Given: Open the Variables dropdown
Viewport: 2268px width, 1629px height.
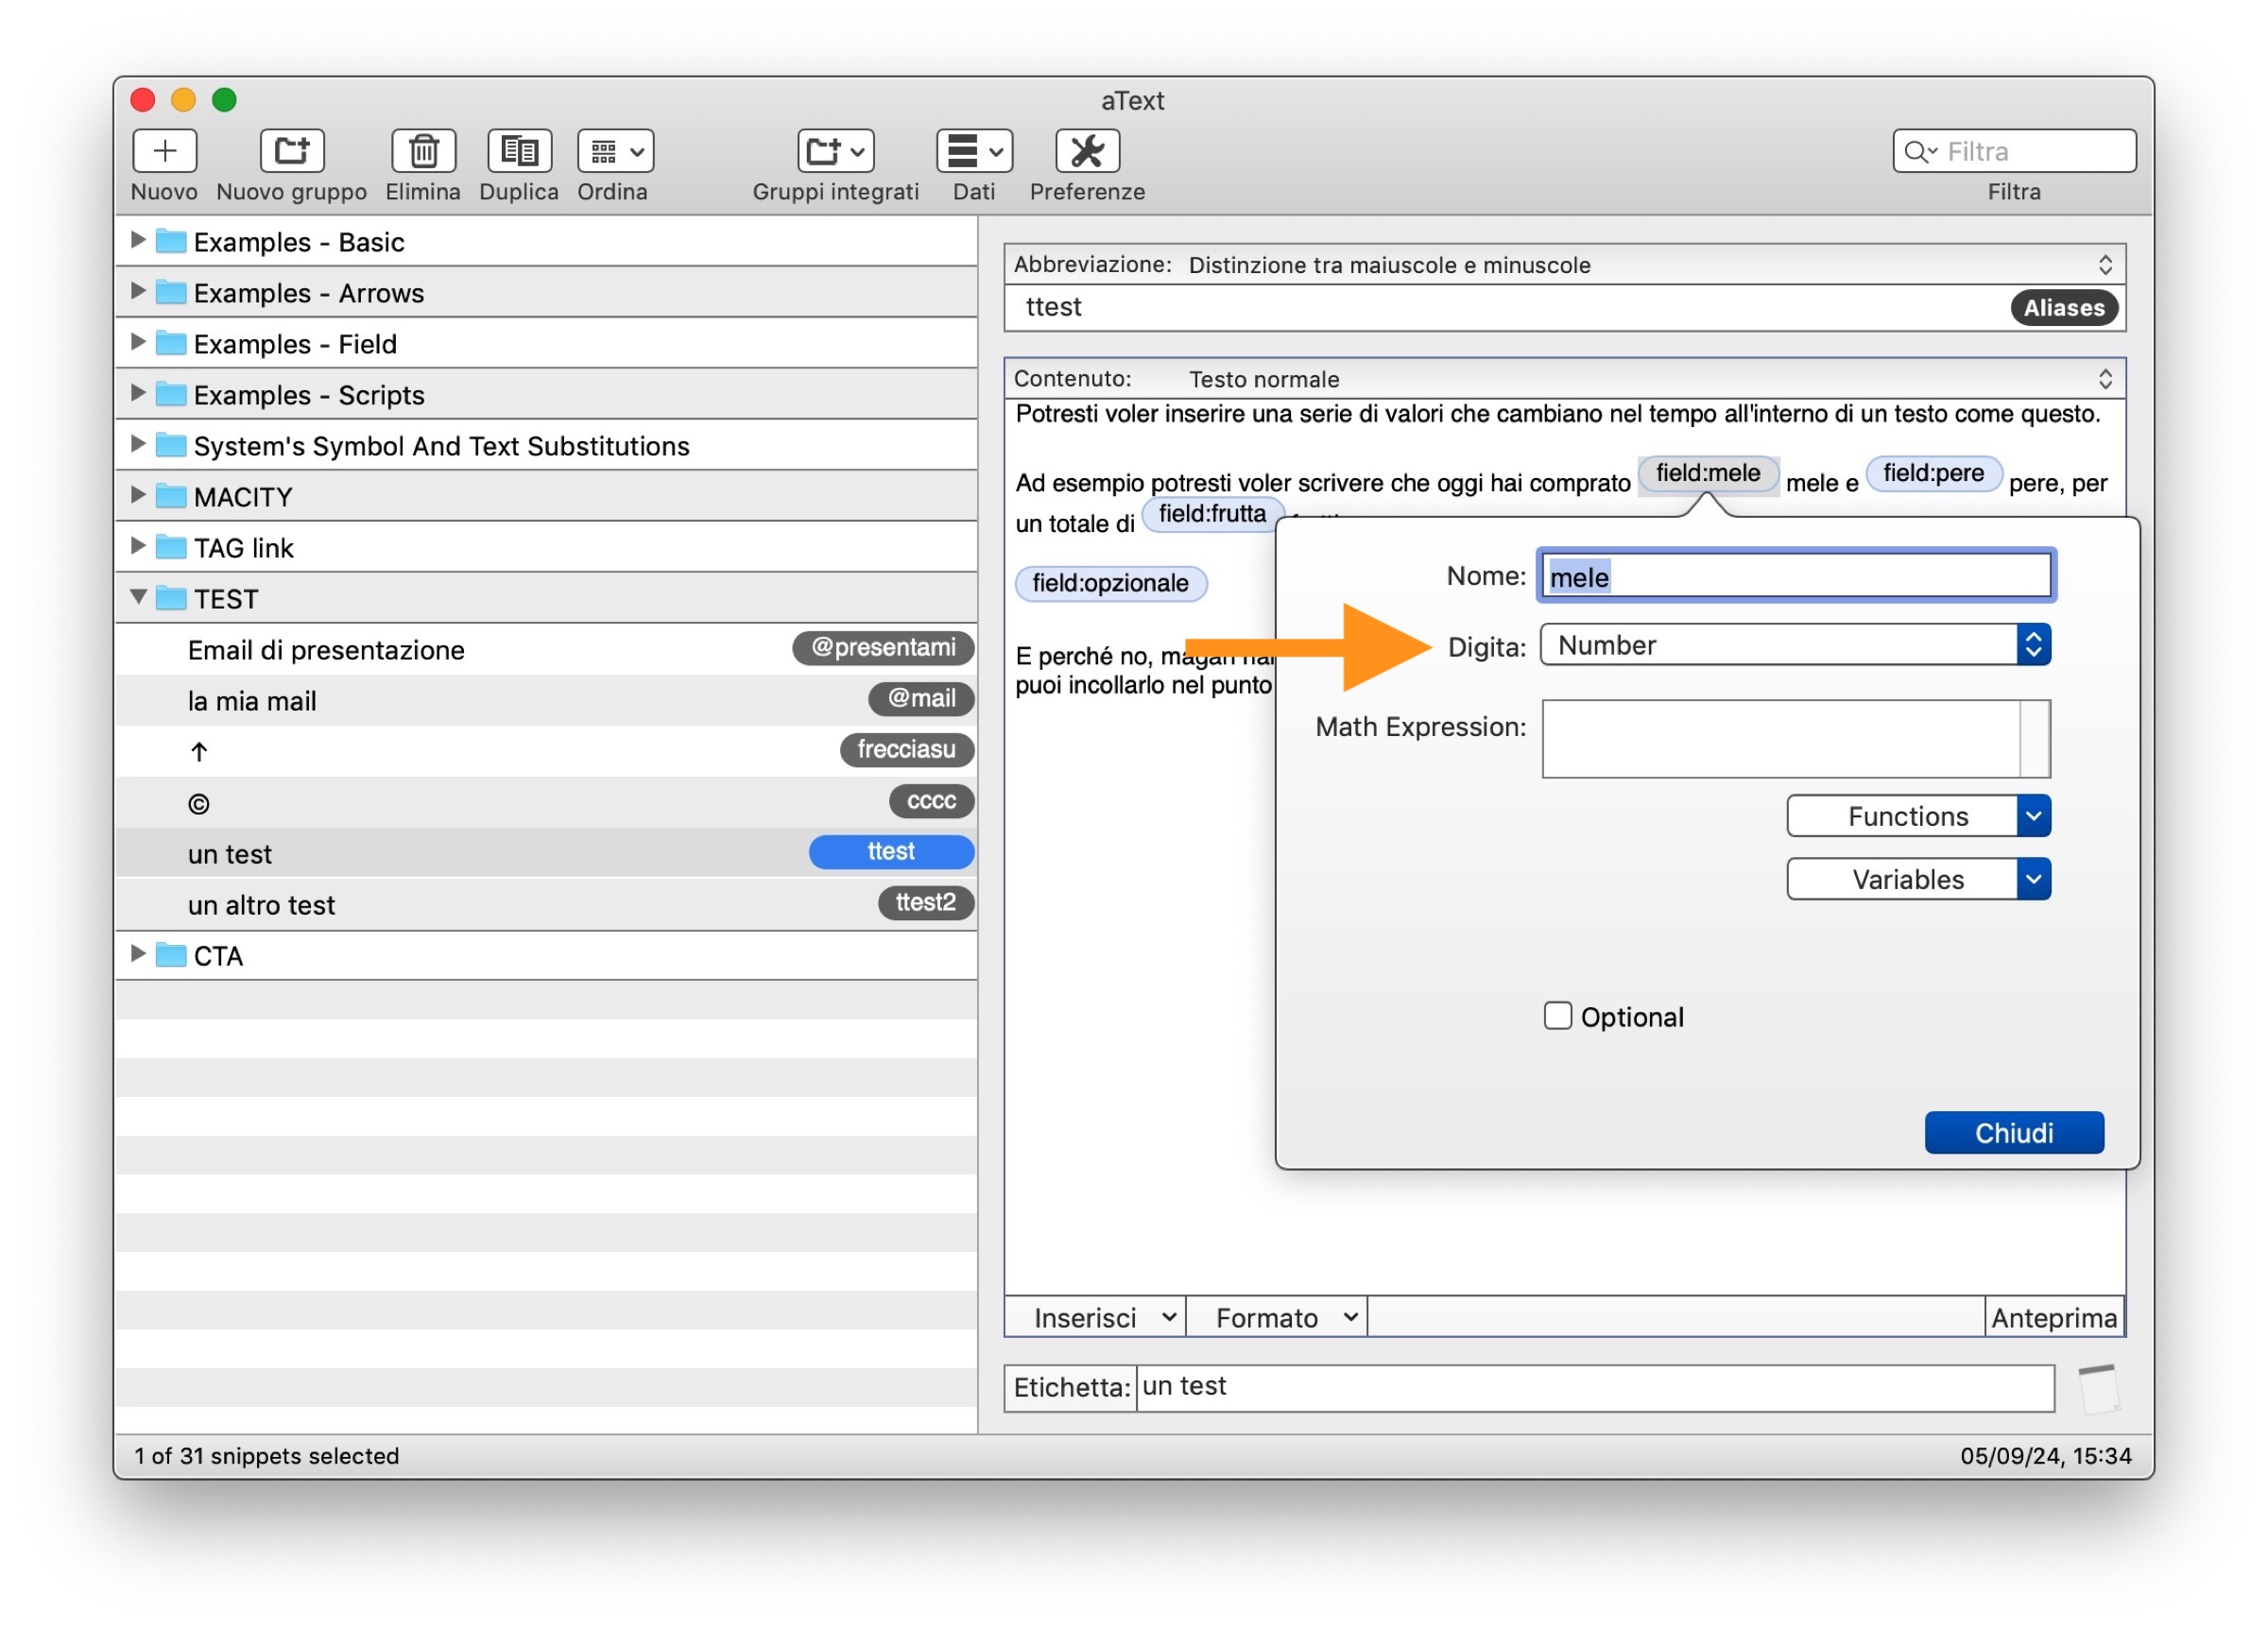Looking at the screenshot, I should coord(1917,879).
